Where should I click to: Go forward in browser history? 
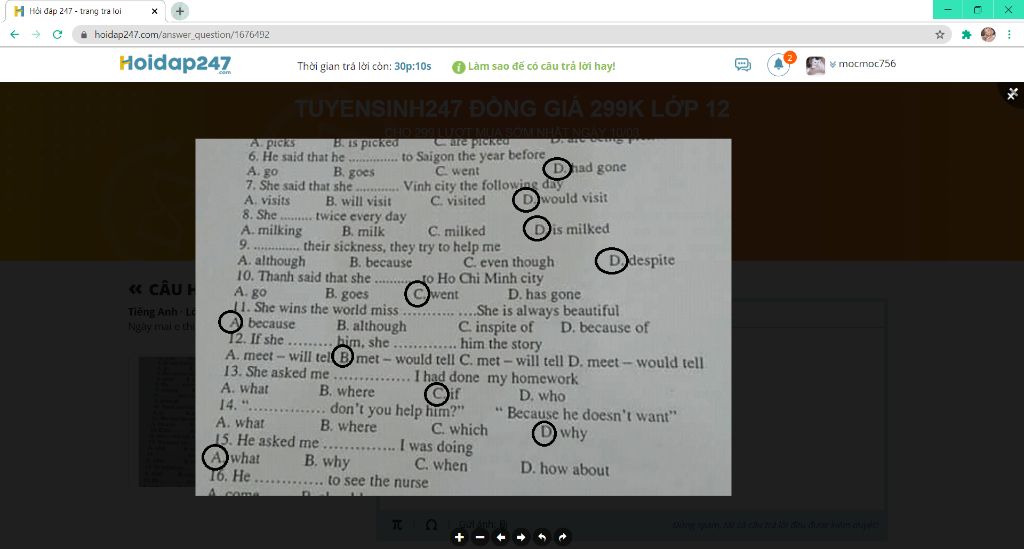coord(36,35)
